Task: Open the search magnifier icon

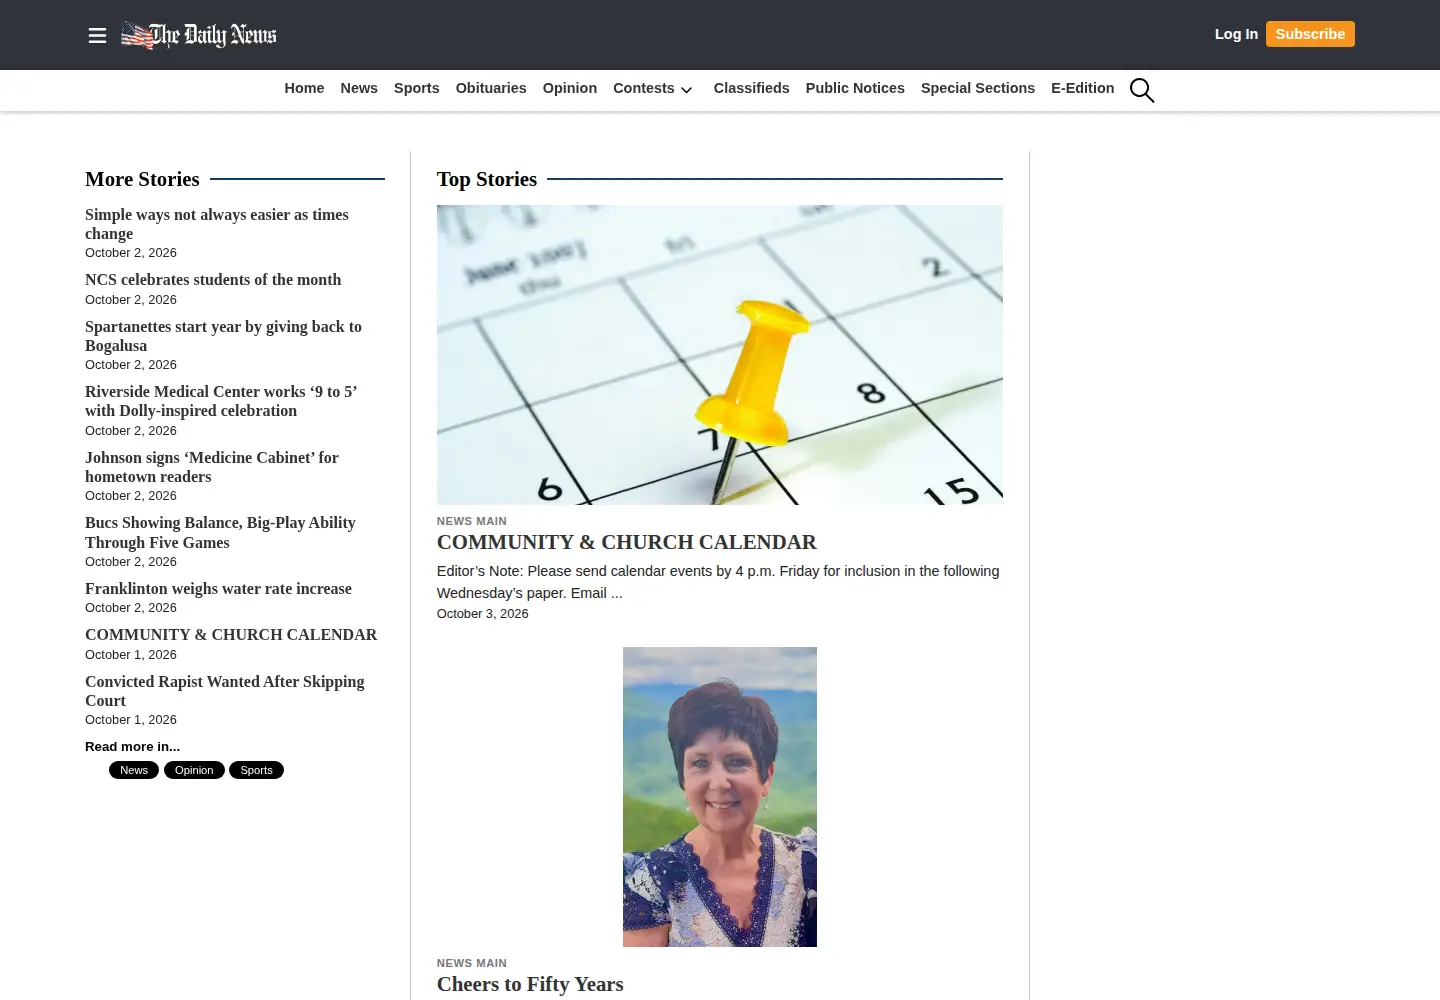Action: coord(1142,90)
